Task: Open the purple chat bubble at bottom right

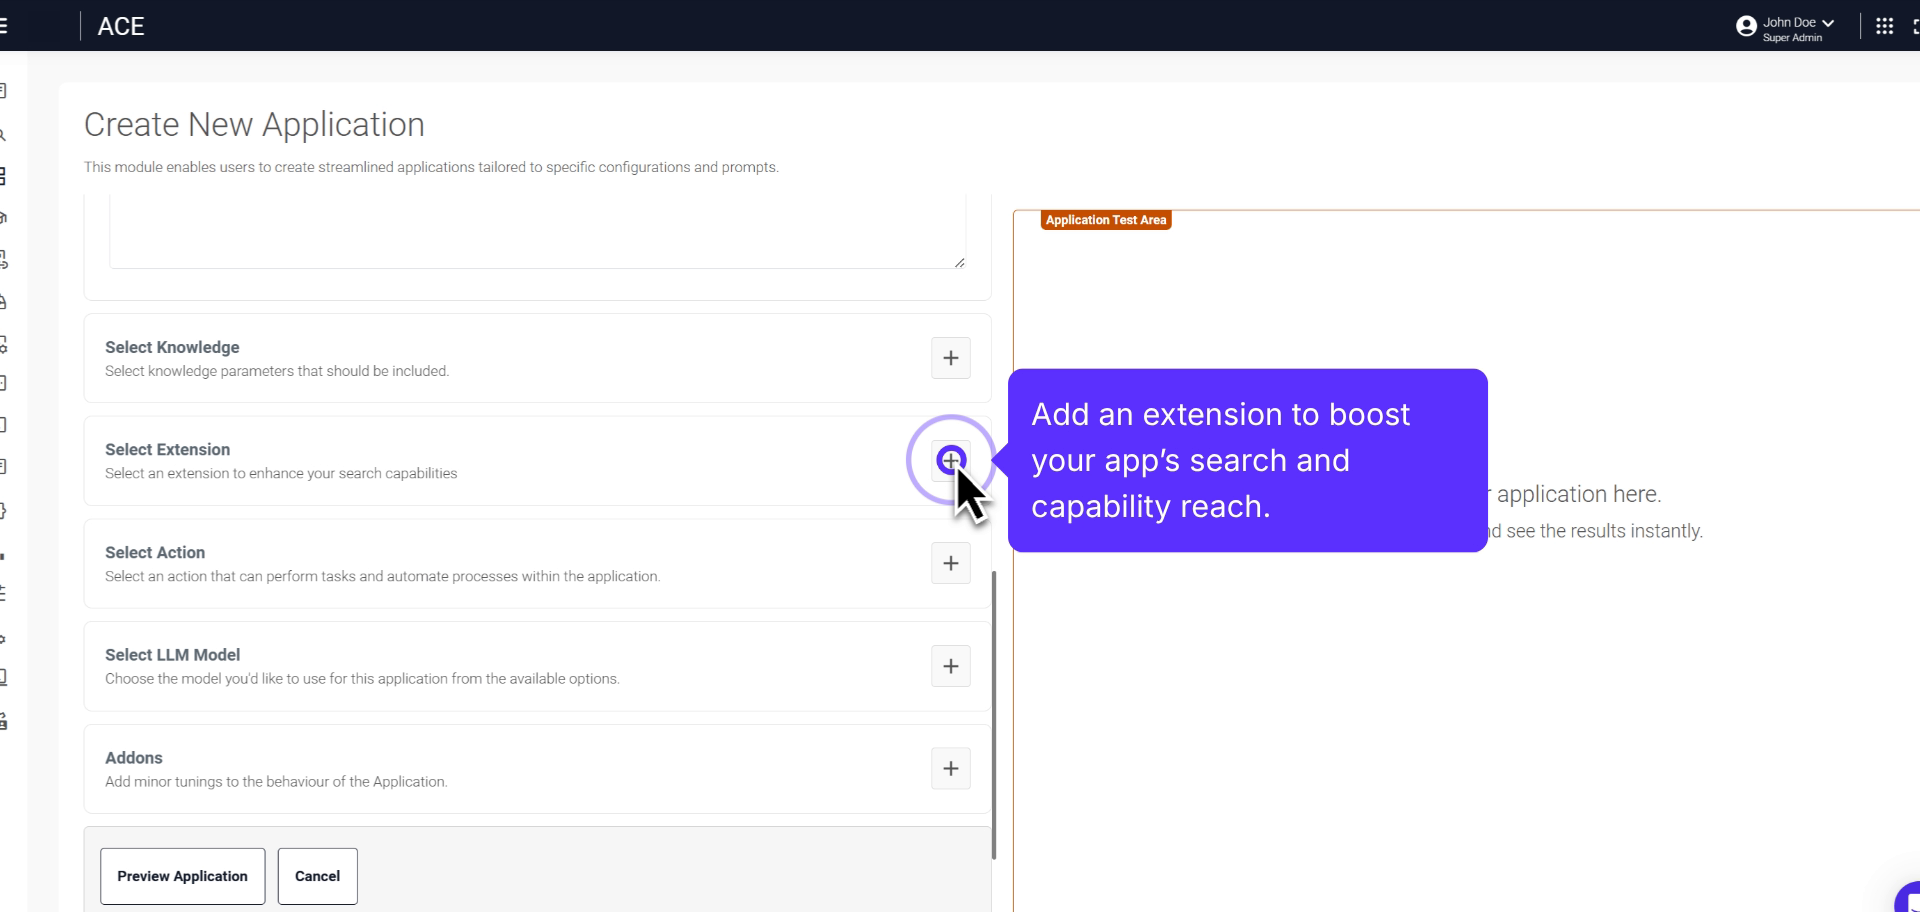Action: tap(1906, 900)
